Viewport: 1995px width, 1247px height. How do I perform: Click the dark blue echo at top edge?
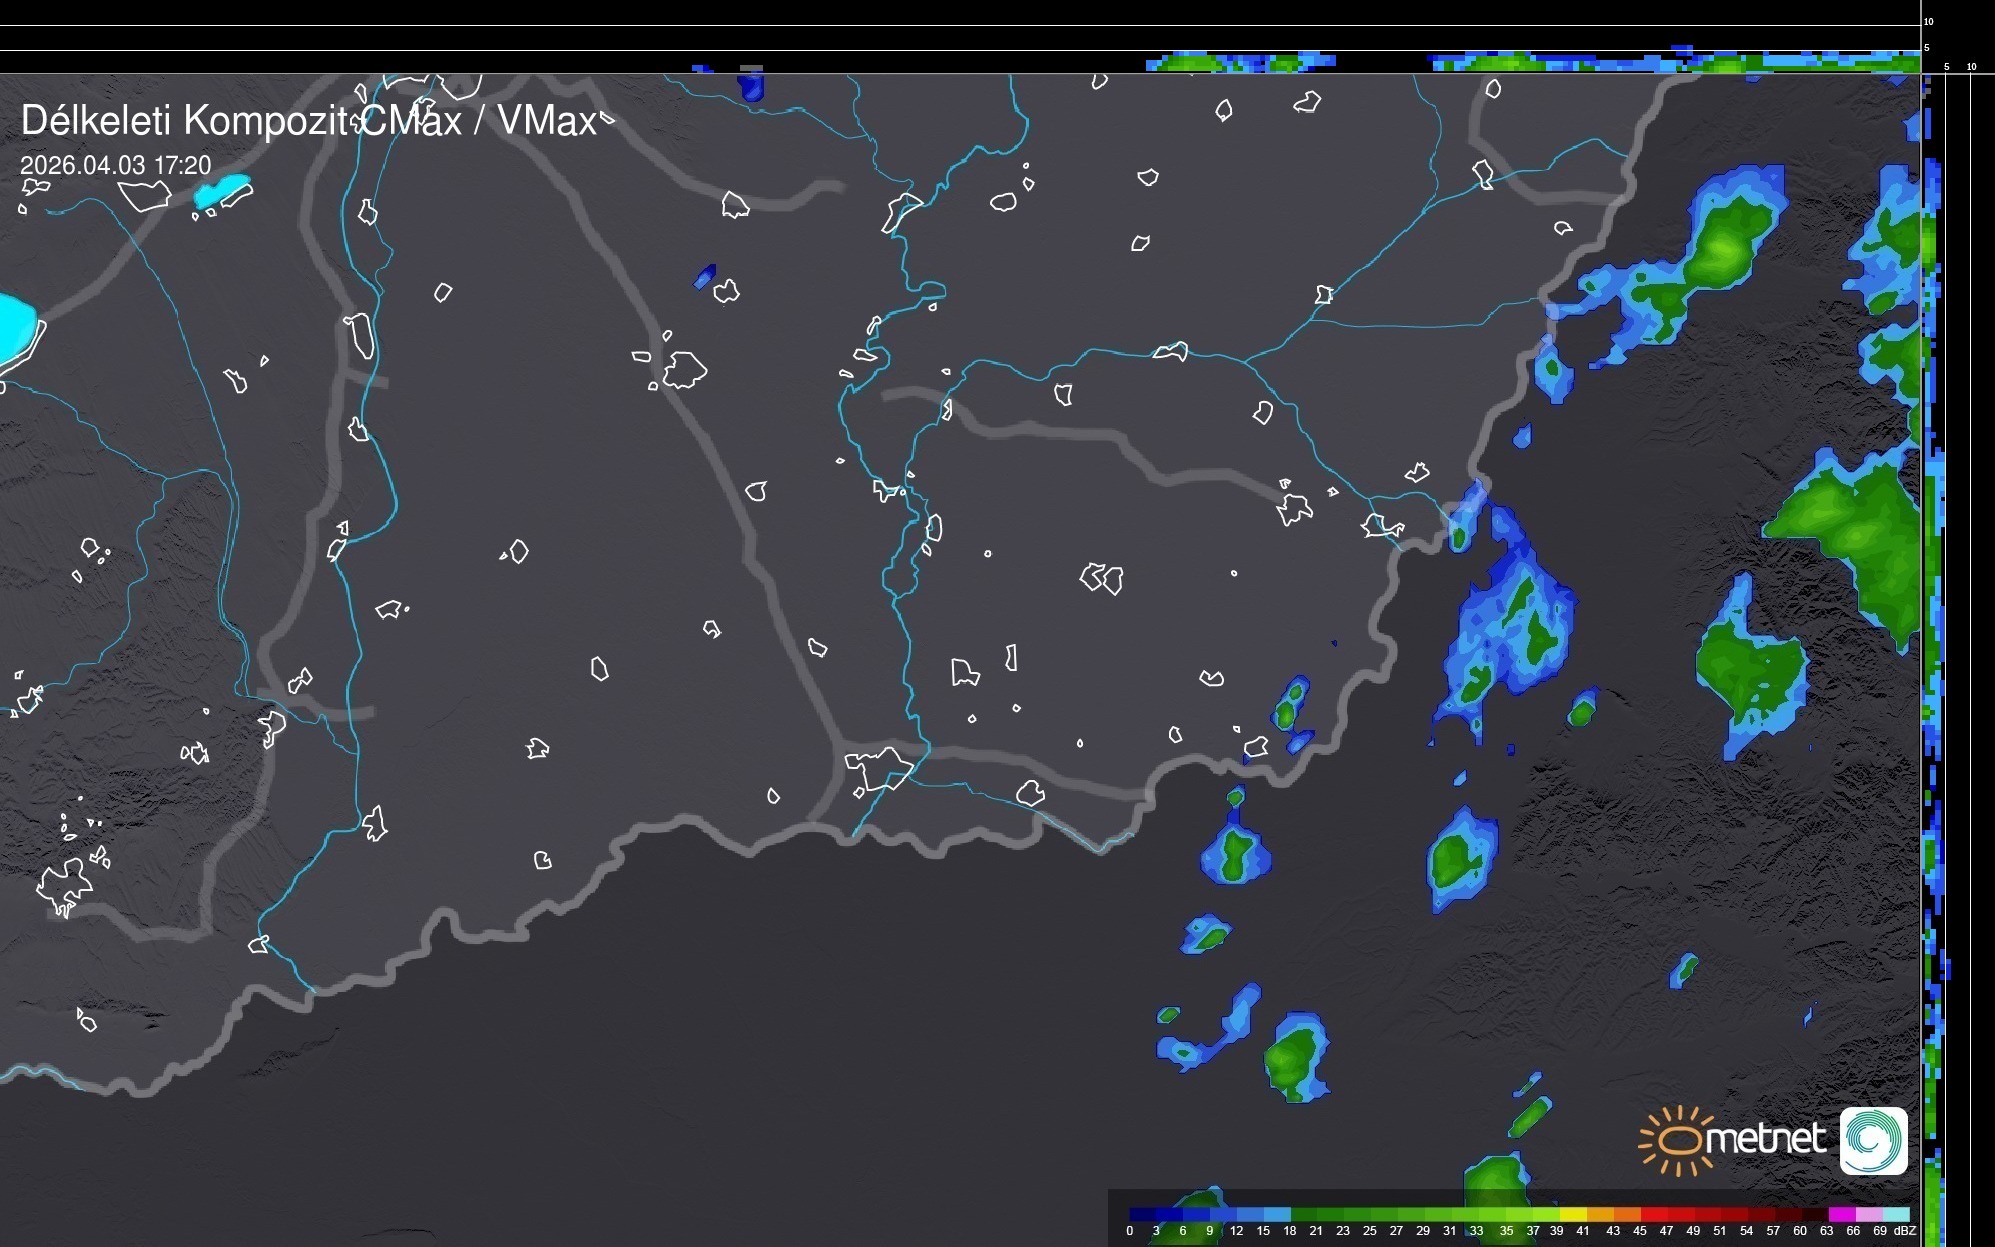point(751,87)
